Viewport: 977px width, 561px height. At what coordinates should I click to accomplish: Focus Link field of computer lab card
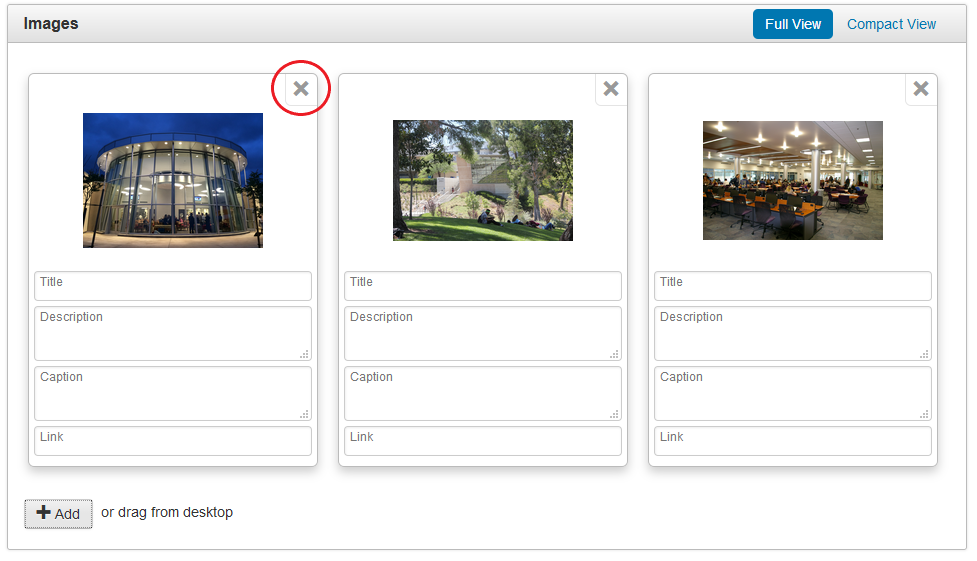tap(793, 441)
